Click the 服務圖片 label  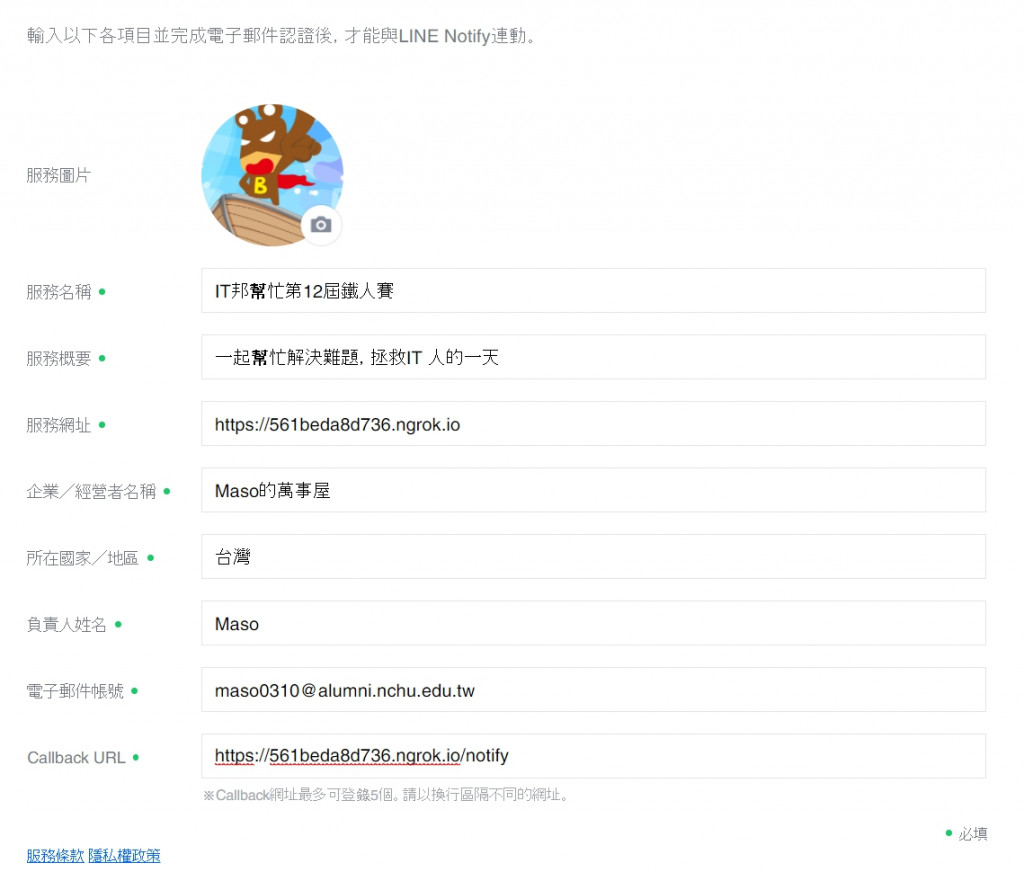click(x=59, y=176)
